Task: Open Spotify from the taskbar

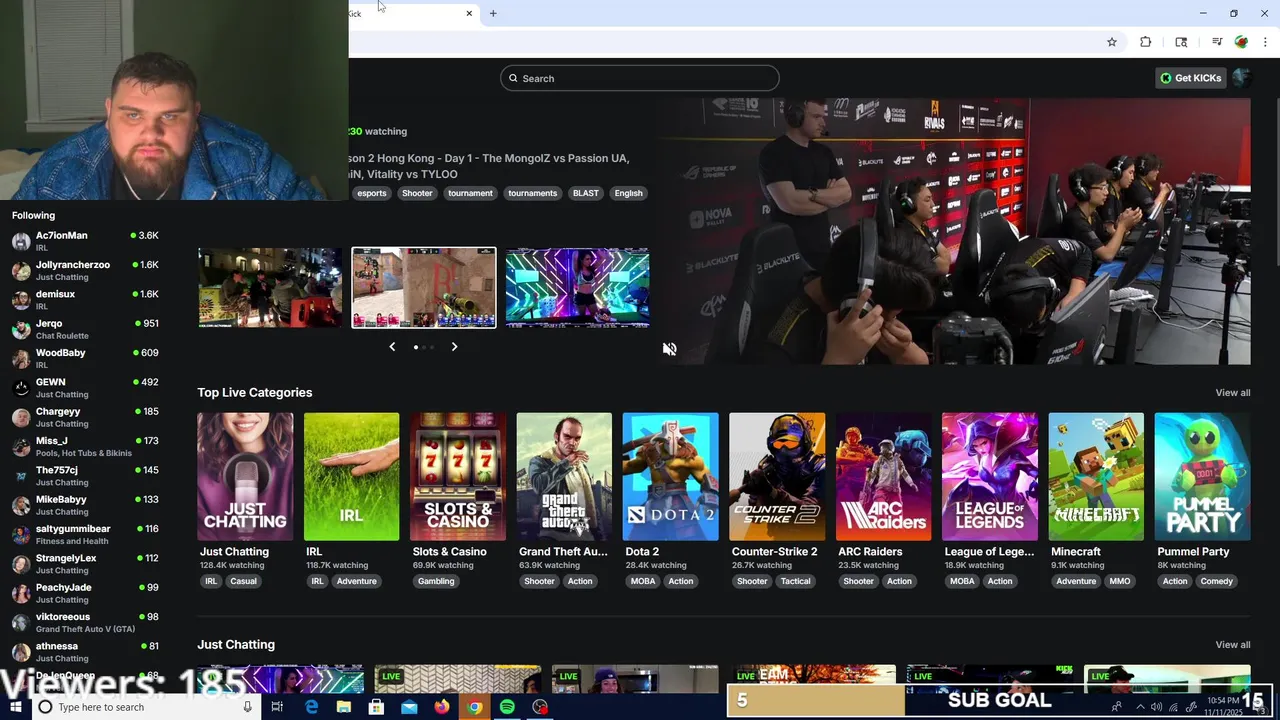Action: click(507, 707)
